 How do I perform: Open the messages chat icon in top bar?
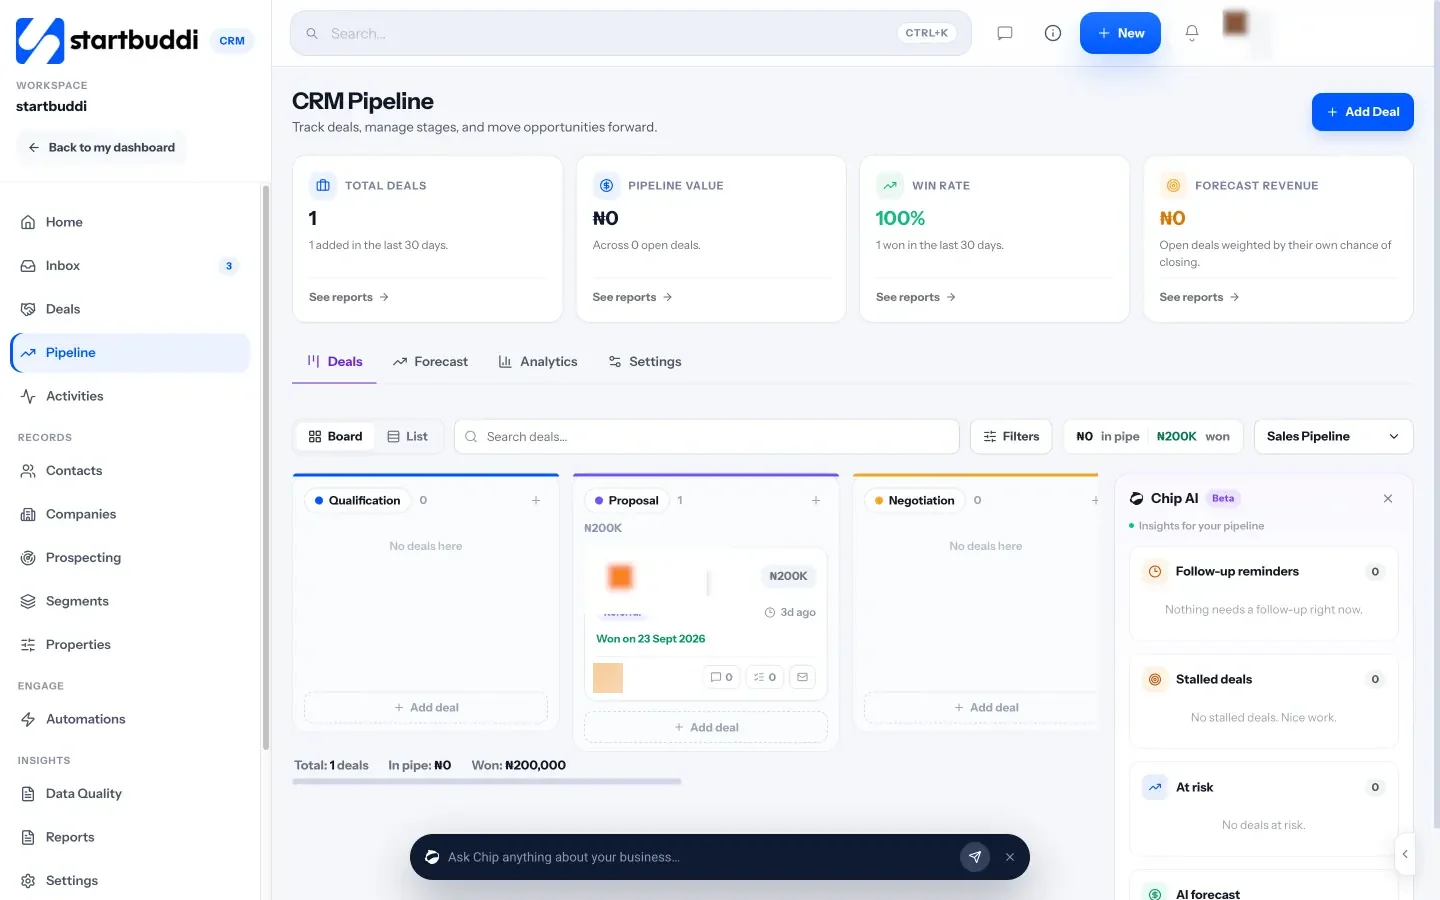1005,33
